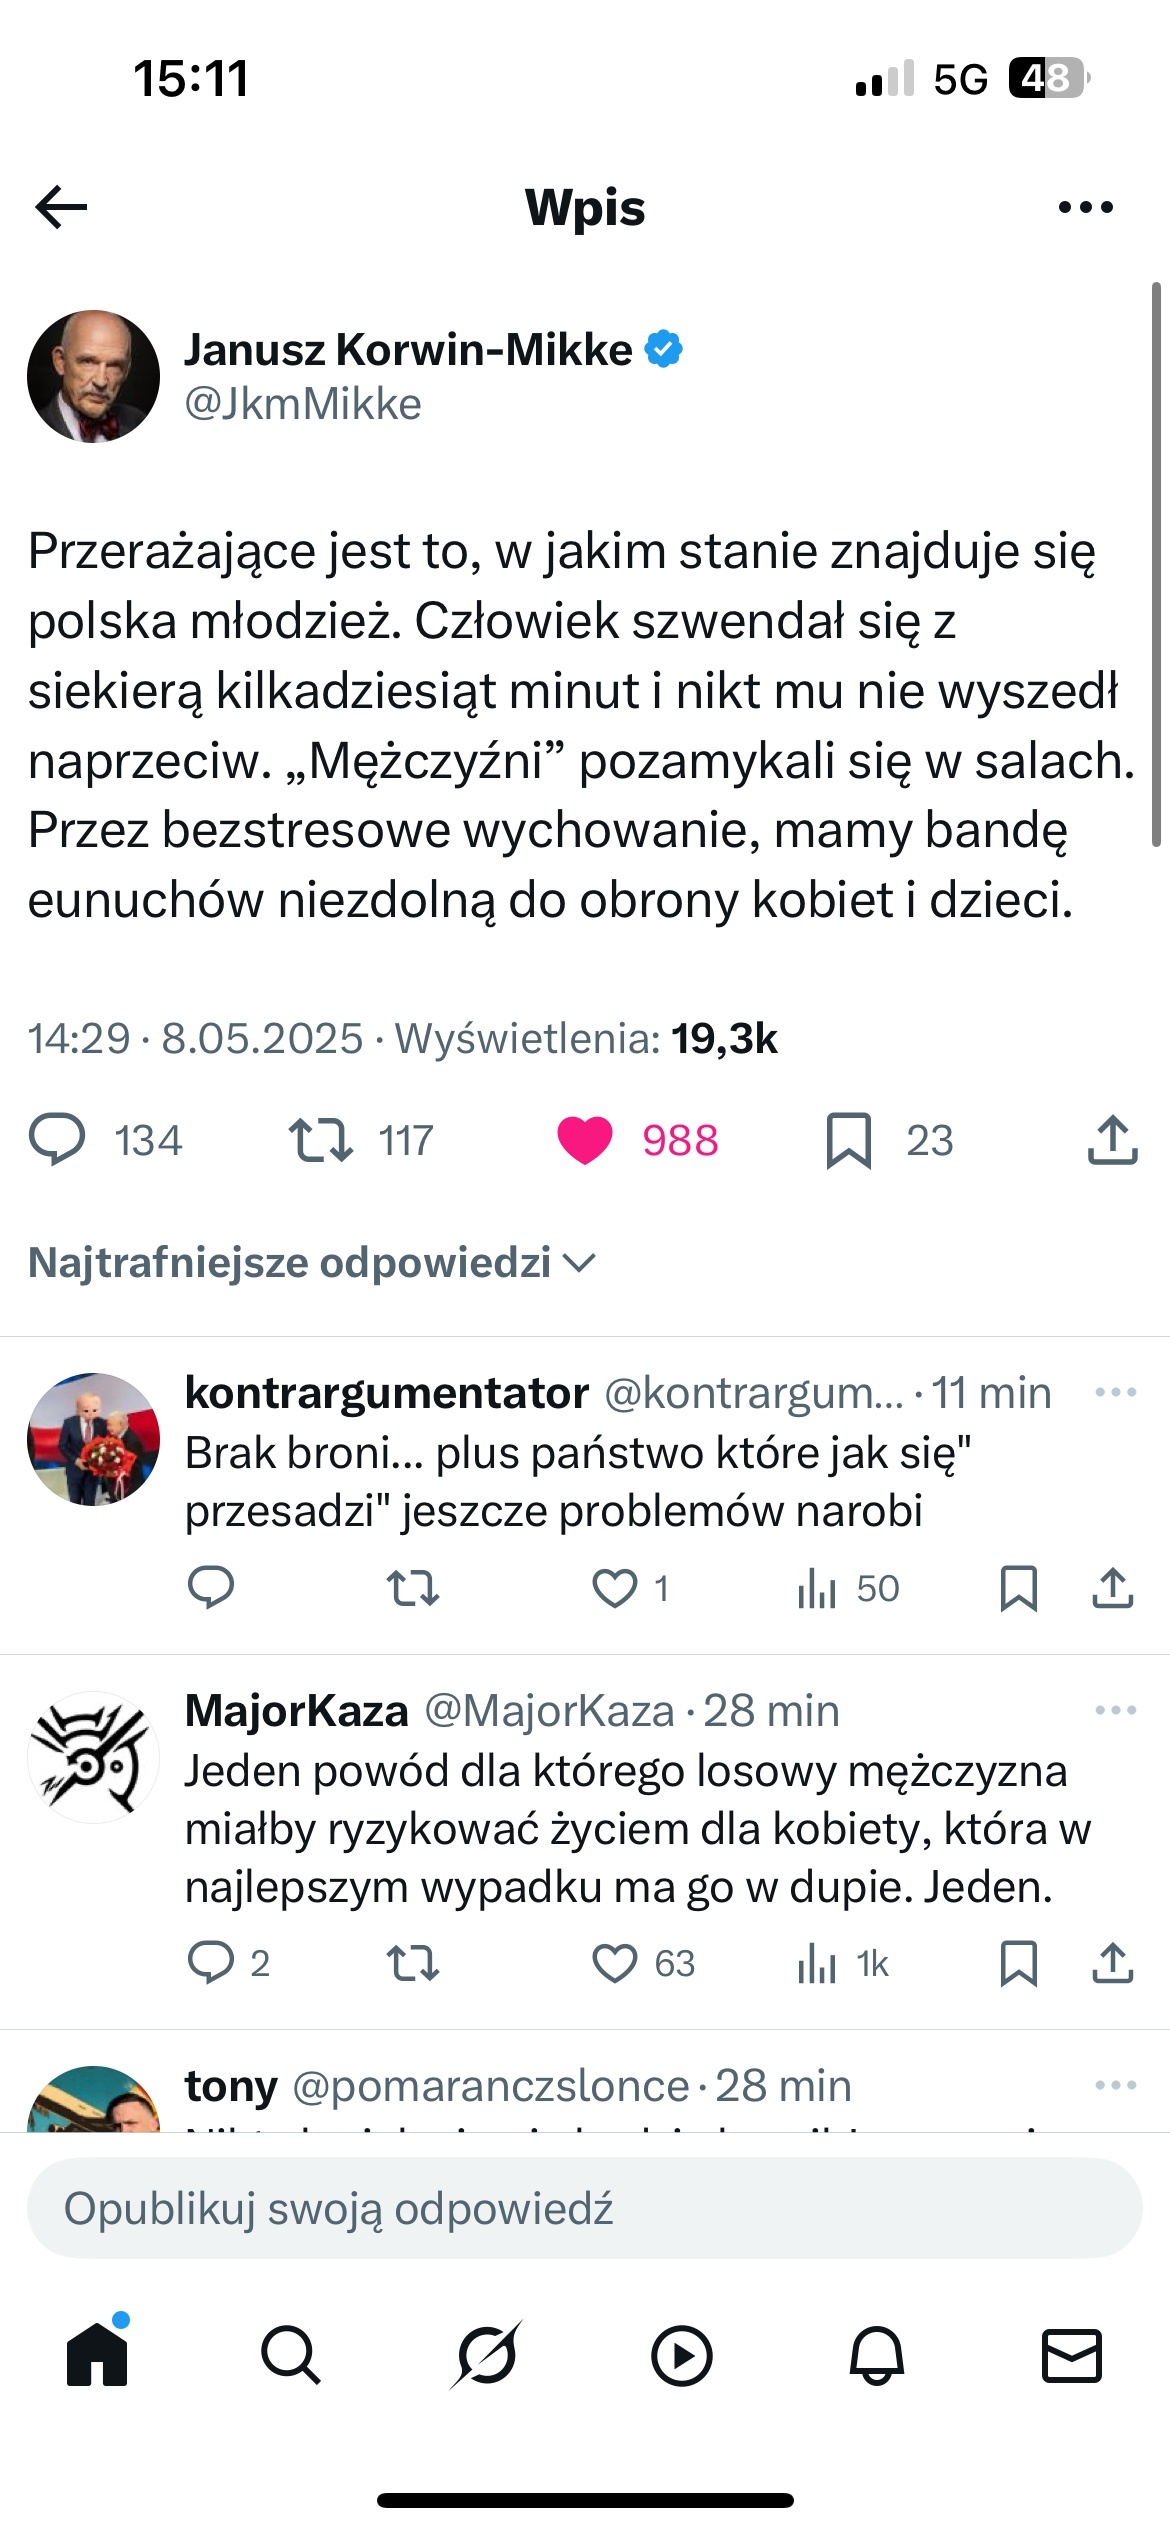Open the @JkmMikke profile handle
The height and width of the screenshot is (2532, 1170).
[x=303, y=404]
